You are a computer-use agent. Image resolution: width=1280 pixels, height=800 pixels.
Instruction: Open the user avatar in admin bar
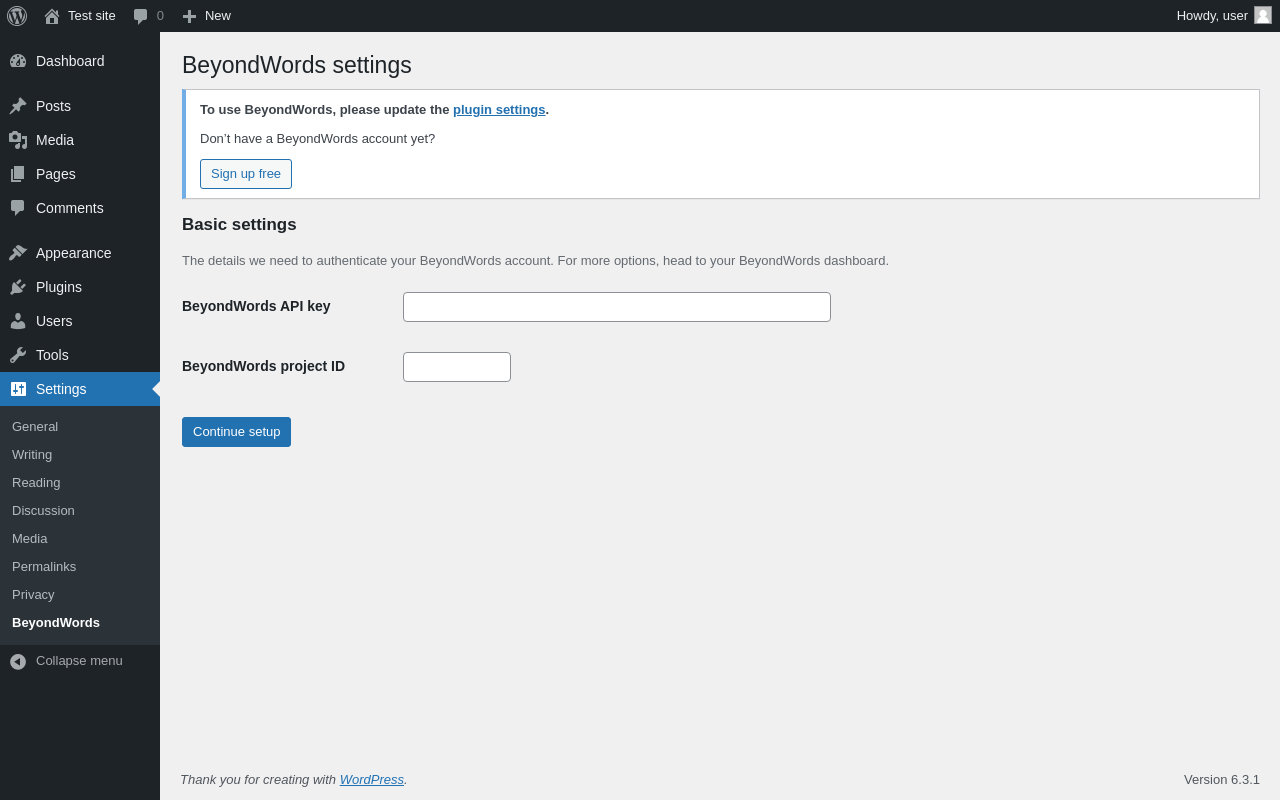1263,15
